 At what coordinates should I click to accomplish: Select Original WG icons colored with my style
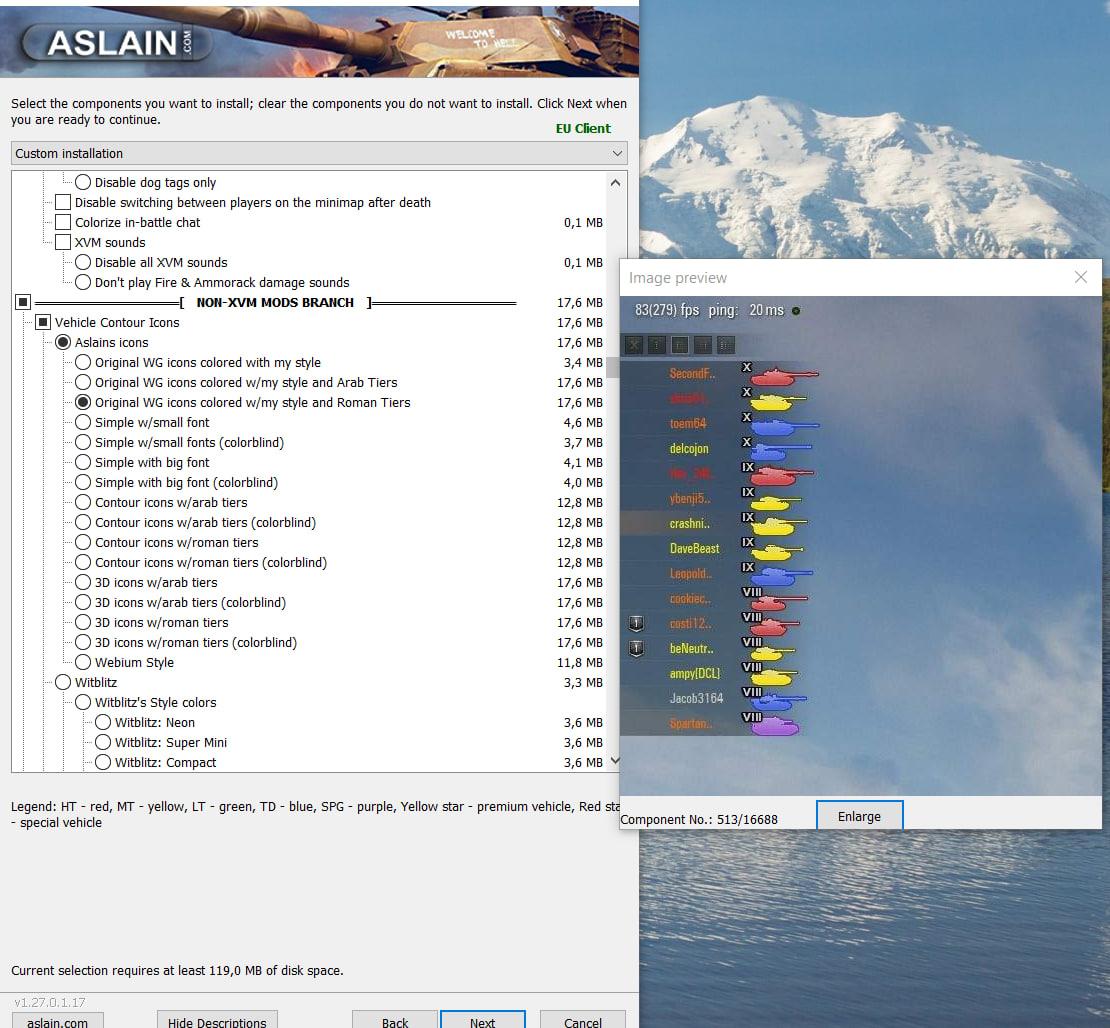(x=83, y=362)
